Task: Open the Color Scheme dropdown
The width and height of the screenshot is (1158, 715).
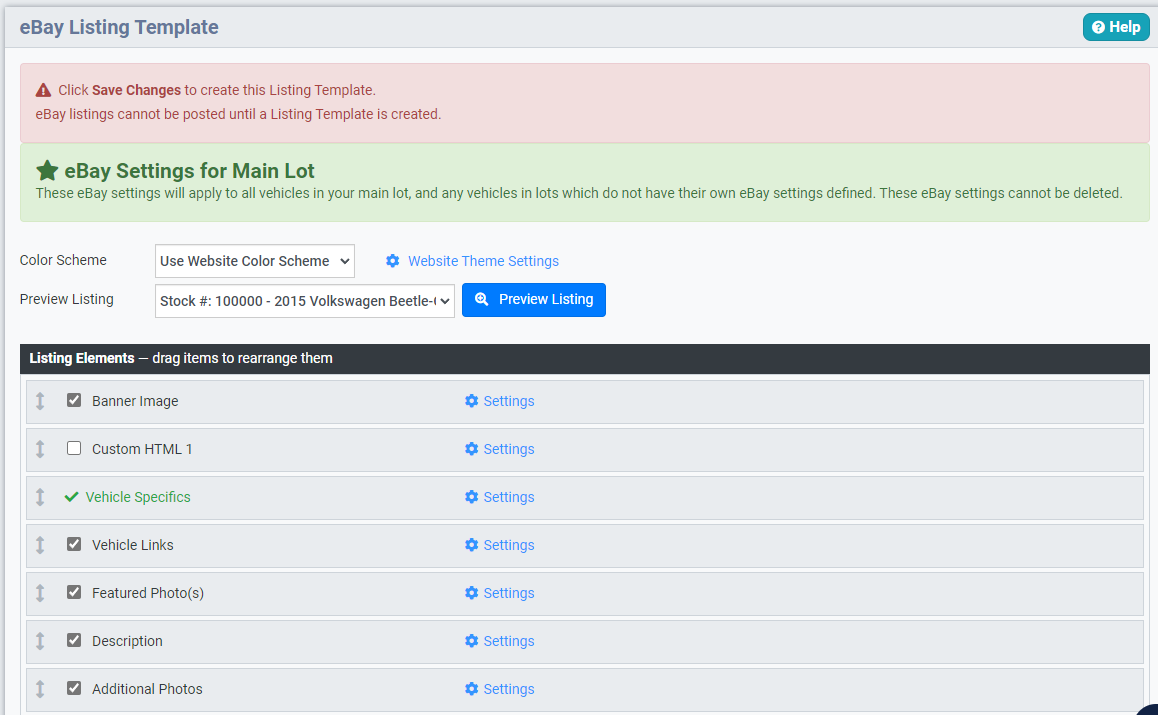Action: (255, 261)
